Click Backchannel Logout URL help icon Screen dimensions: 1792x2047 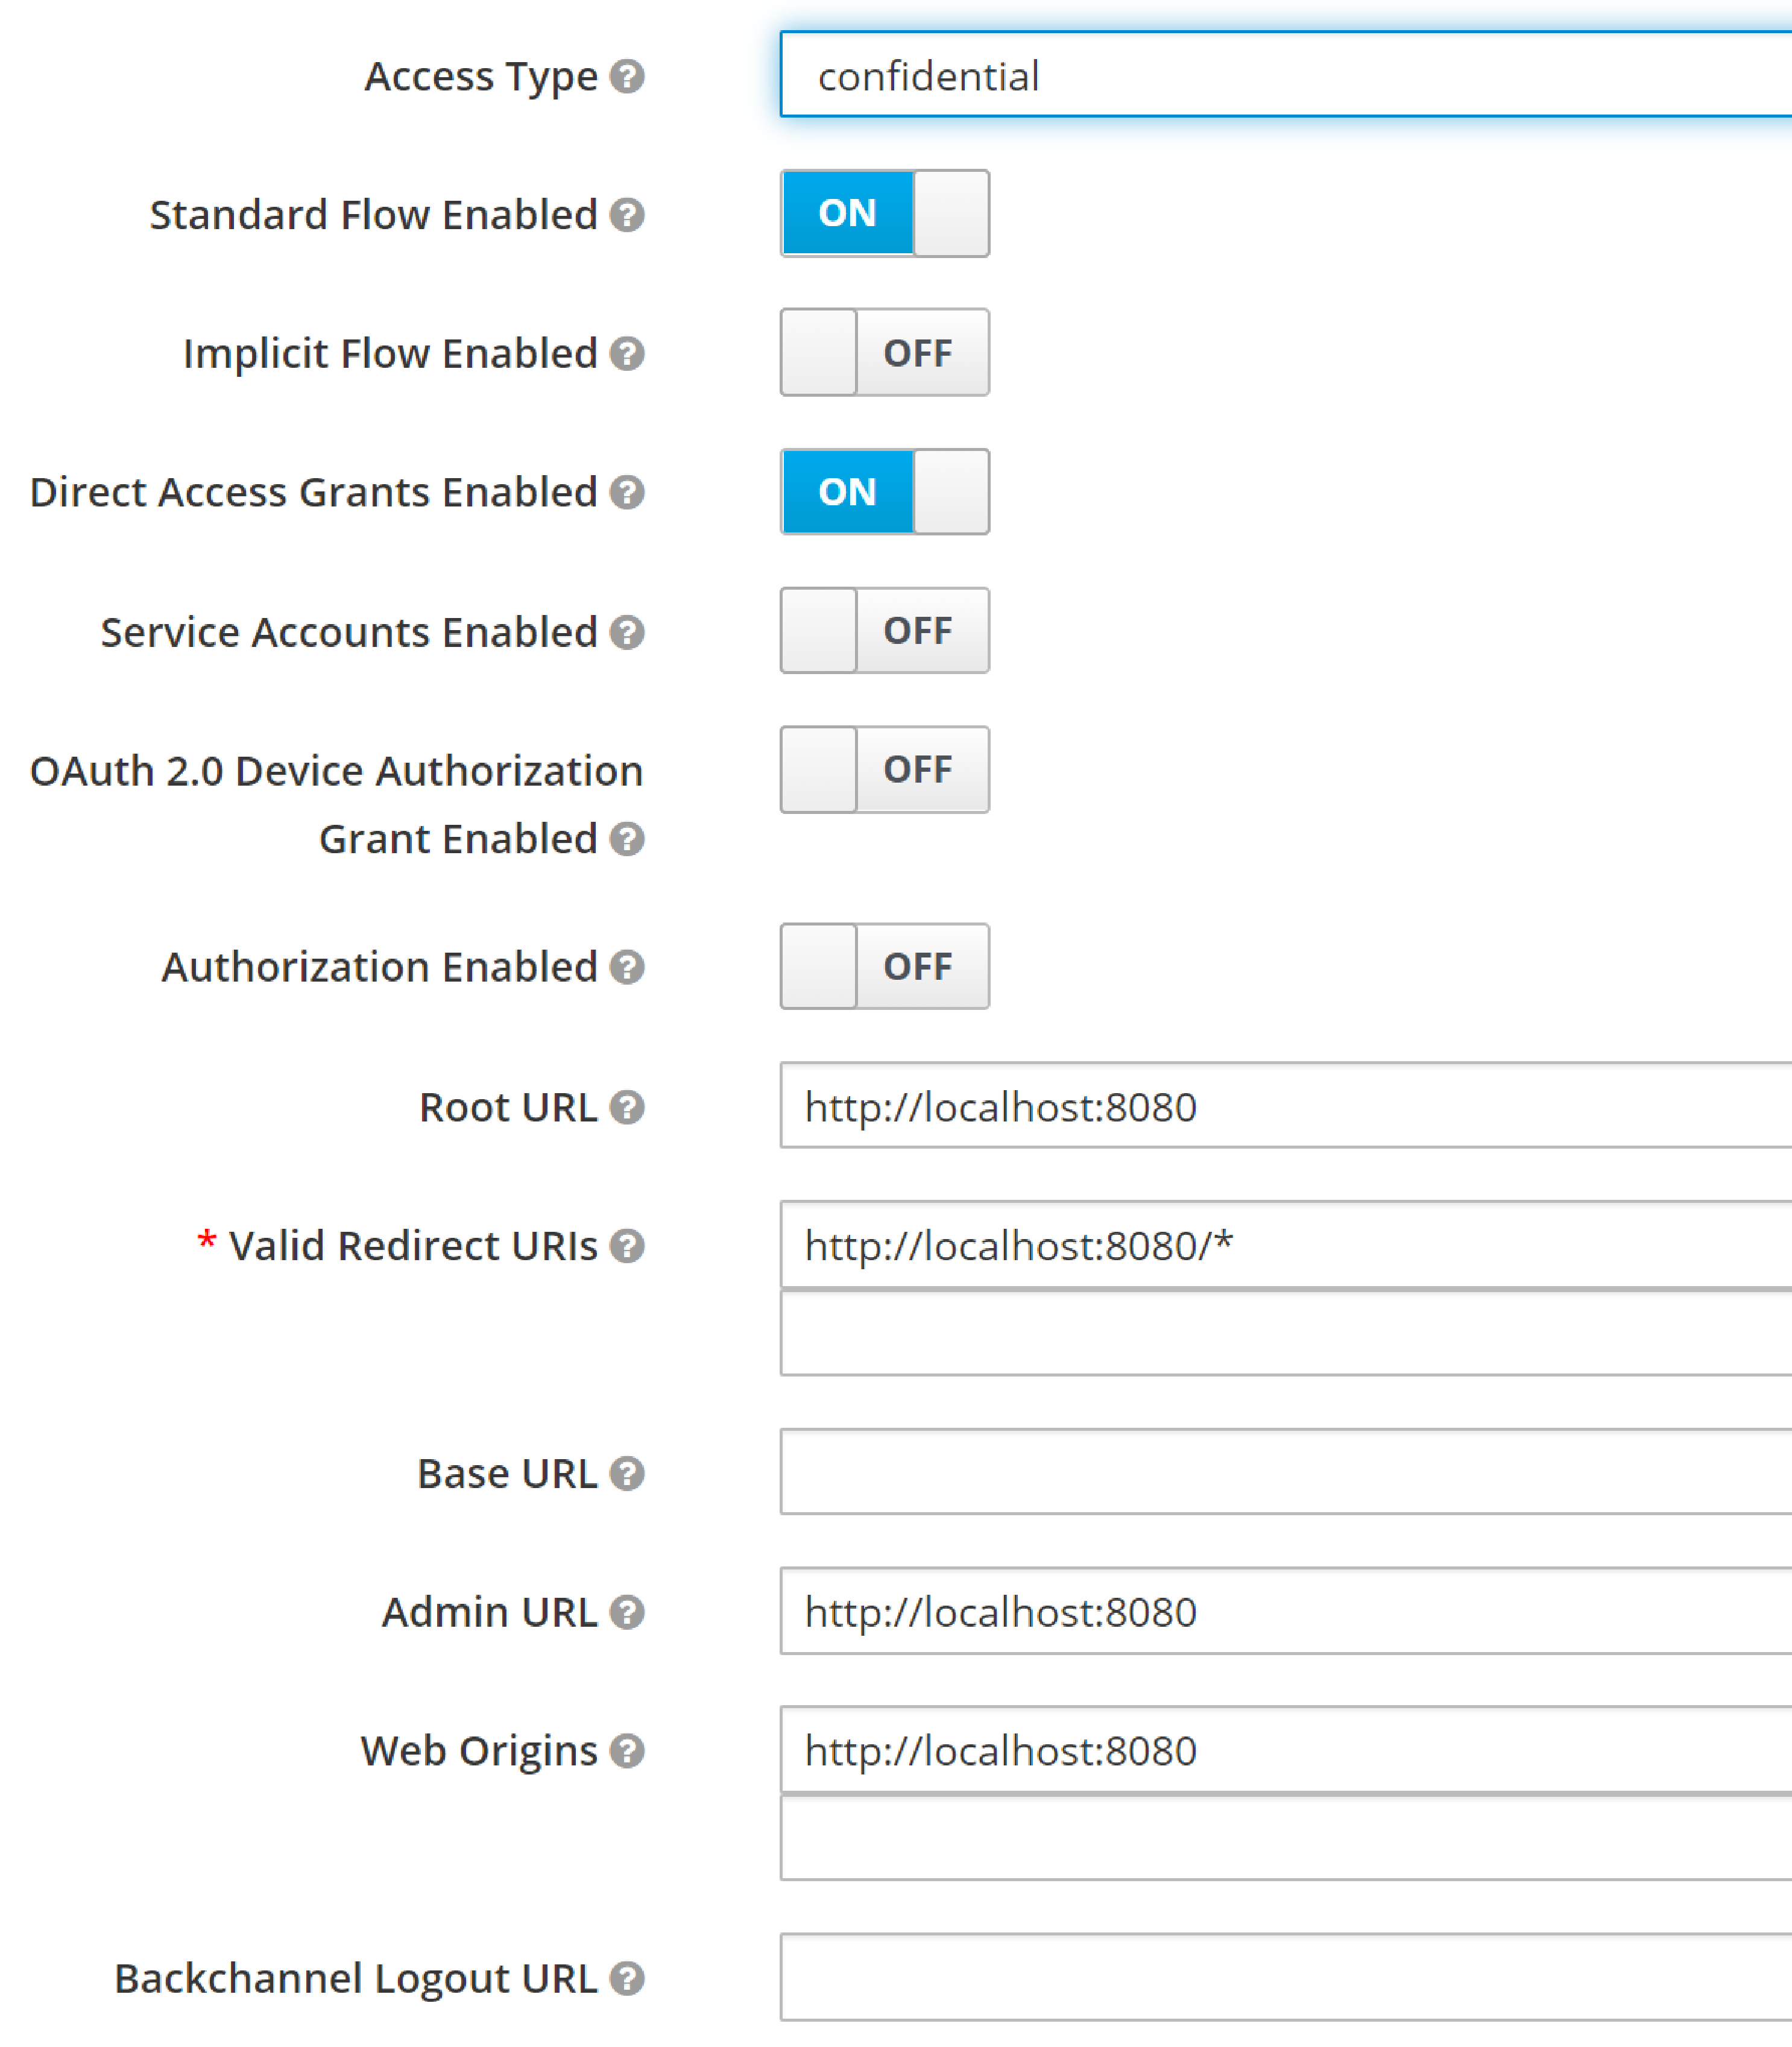pos(627,1978)
